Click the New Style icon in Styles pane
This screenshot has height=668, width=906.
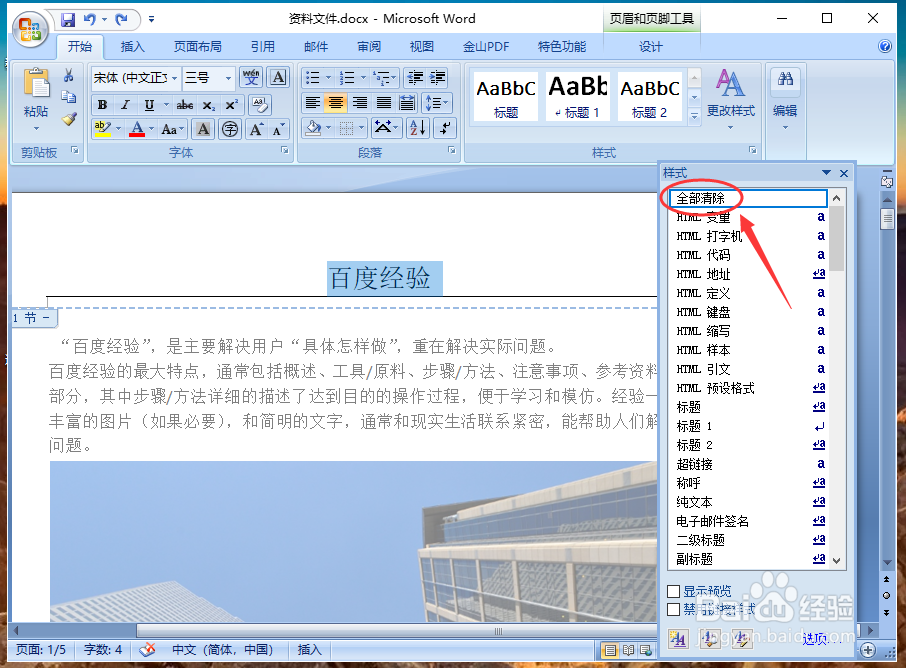point(678,638)
